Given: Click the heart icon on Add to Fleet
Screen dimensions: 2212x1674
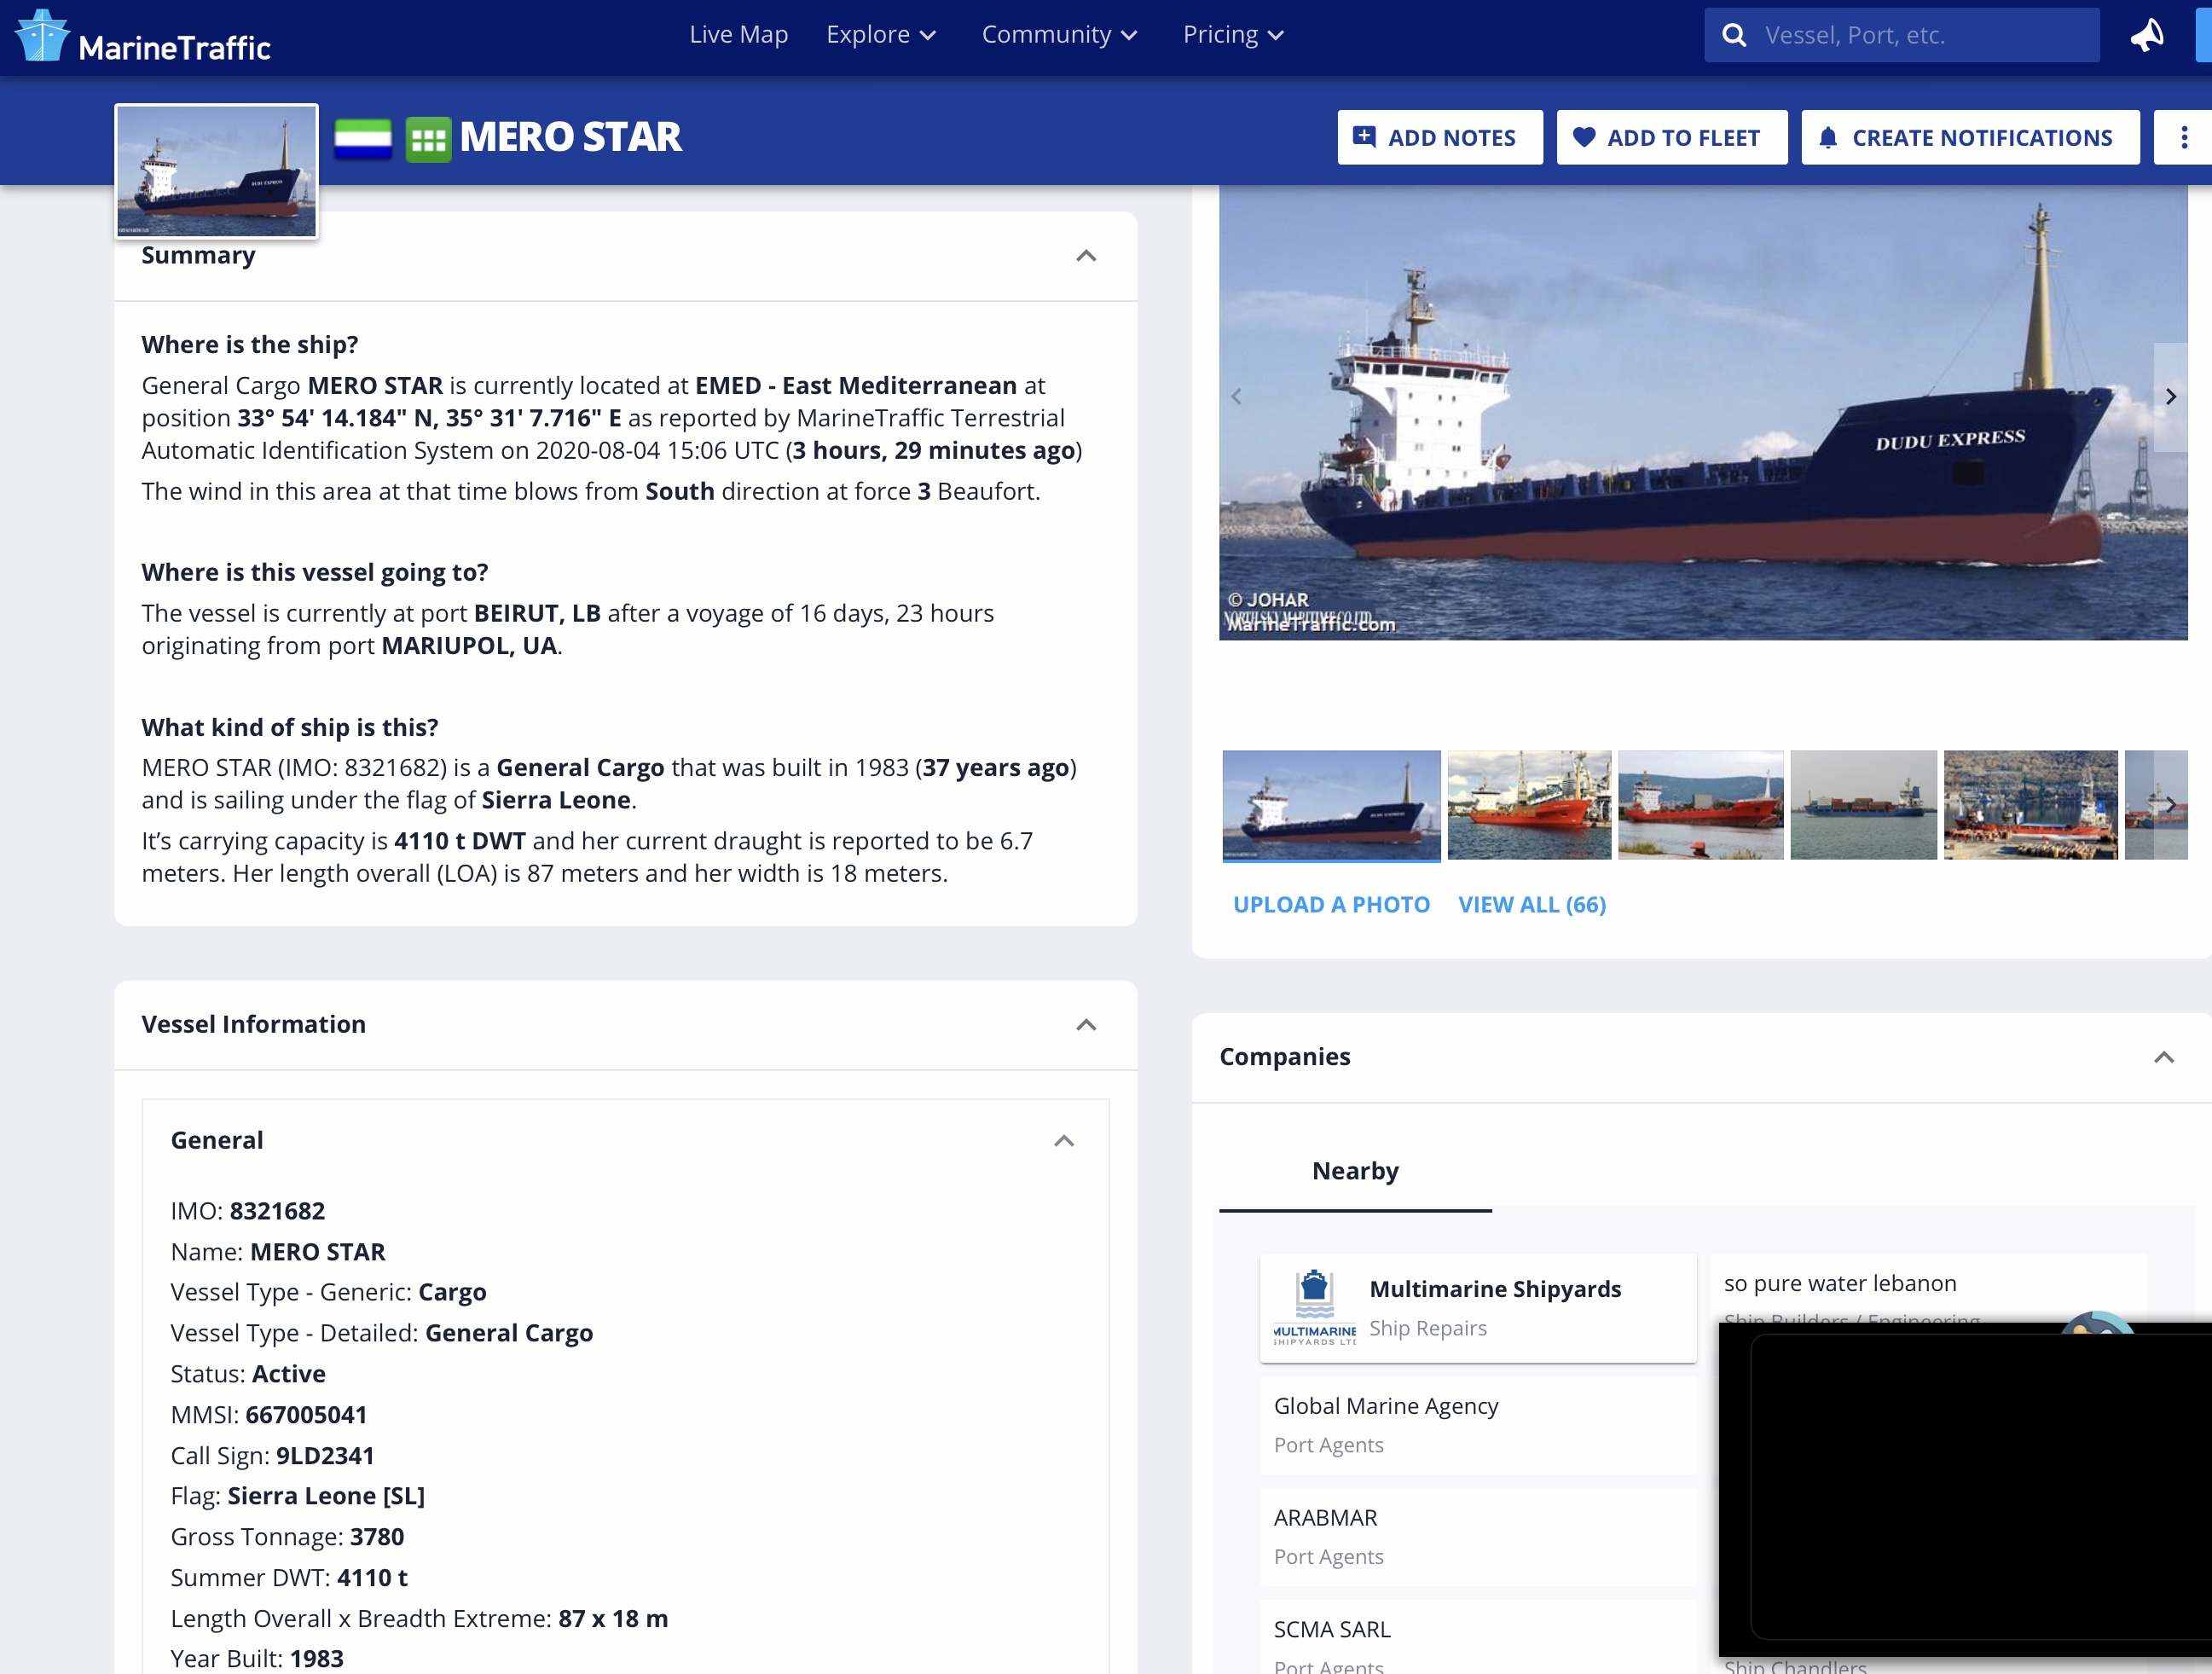Looking at the screenshot, I should 1583,137.
